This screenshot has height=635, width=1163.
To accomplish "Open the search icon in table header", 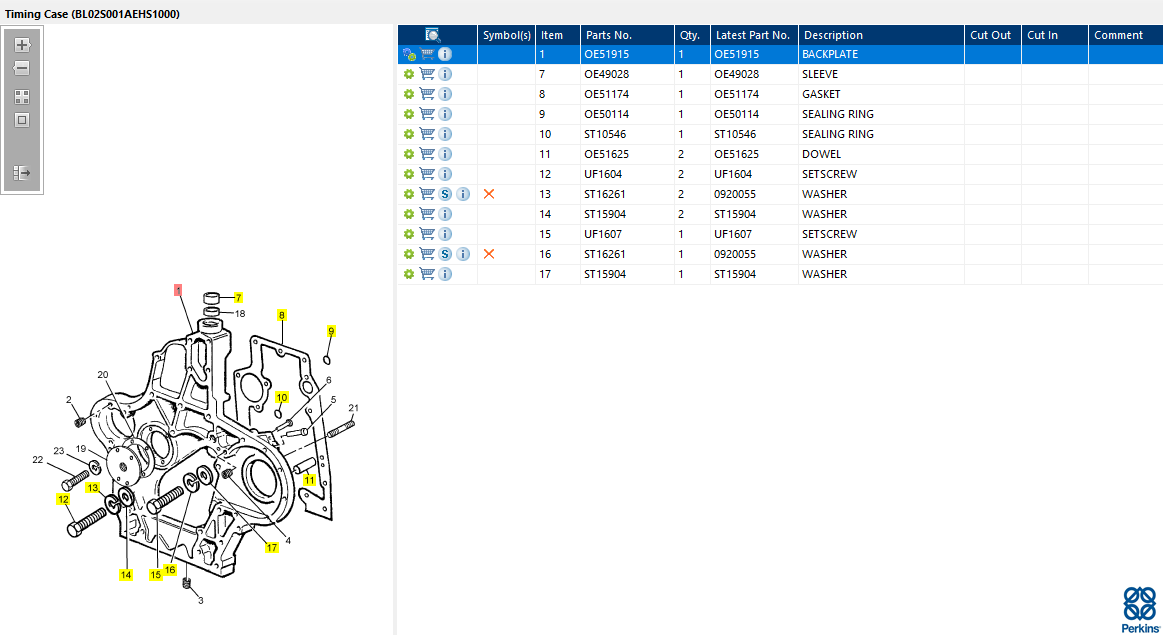I will click(433, 35).
